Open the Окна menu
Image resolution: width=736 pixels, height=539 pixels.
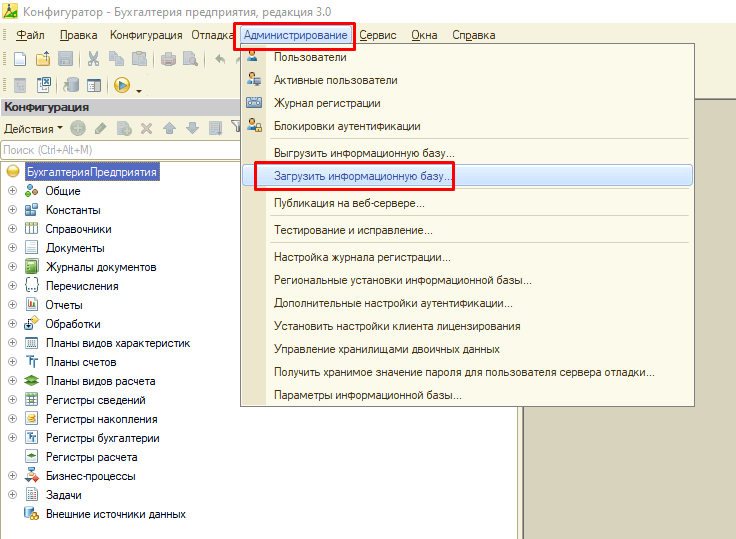click(x=424, y=35)
